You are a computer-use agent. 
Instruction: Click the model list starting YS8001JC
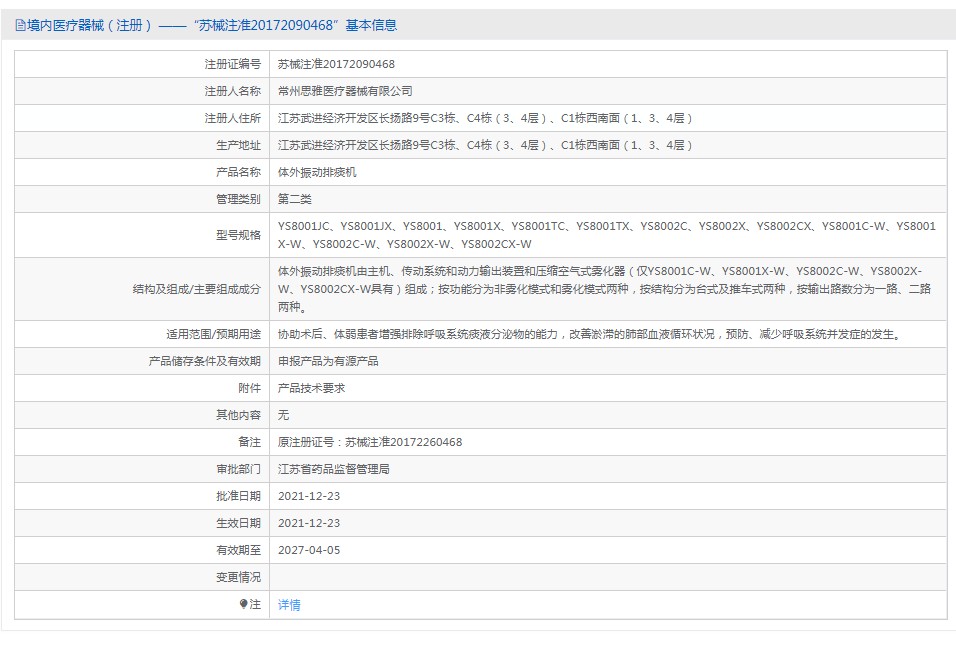tap(607, 235)
